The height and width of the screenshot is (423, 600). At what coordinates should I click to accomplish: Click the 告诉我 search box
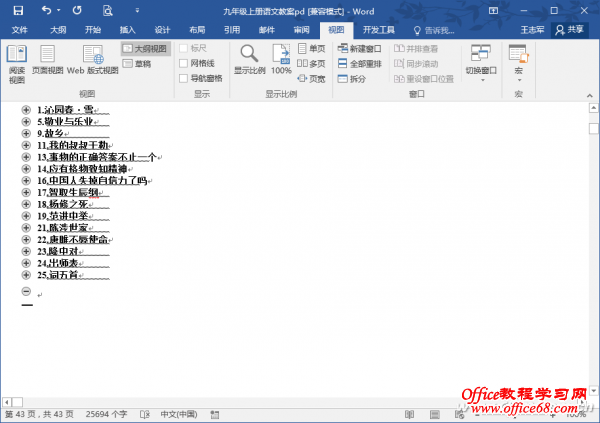click(x=434, y=30)
